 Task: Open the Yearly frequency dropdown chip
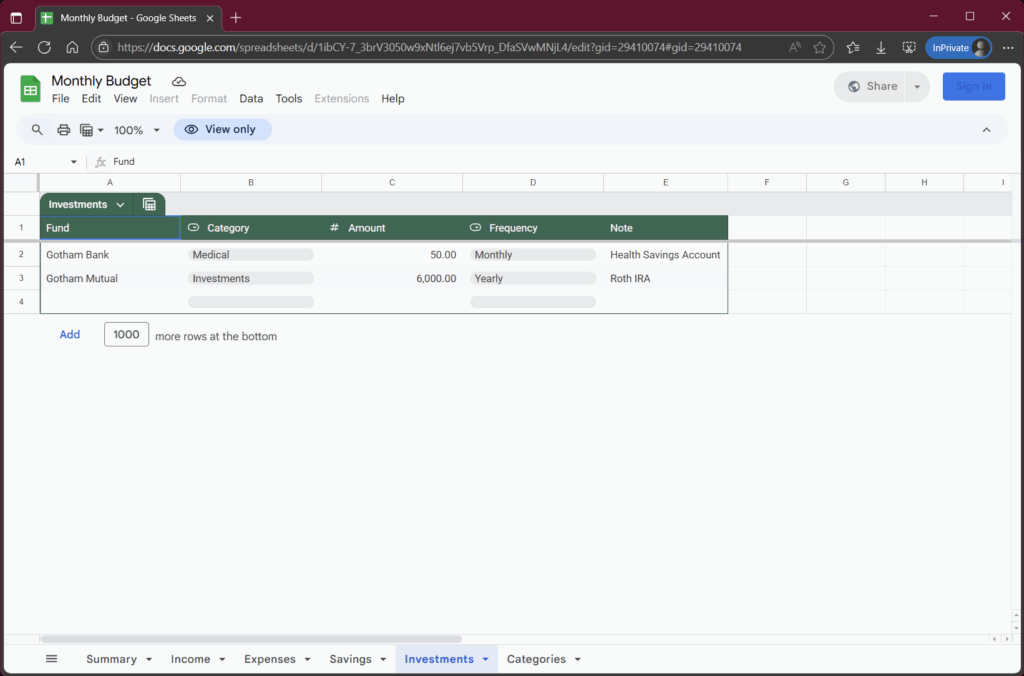(x=533, y=278)
